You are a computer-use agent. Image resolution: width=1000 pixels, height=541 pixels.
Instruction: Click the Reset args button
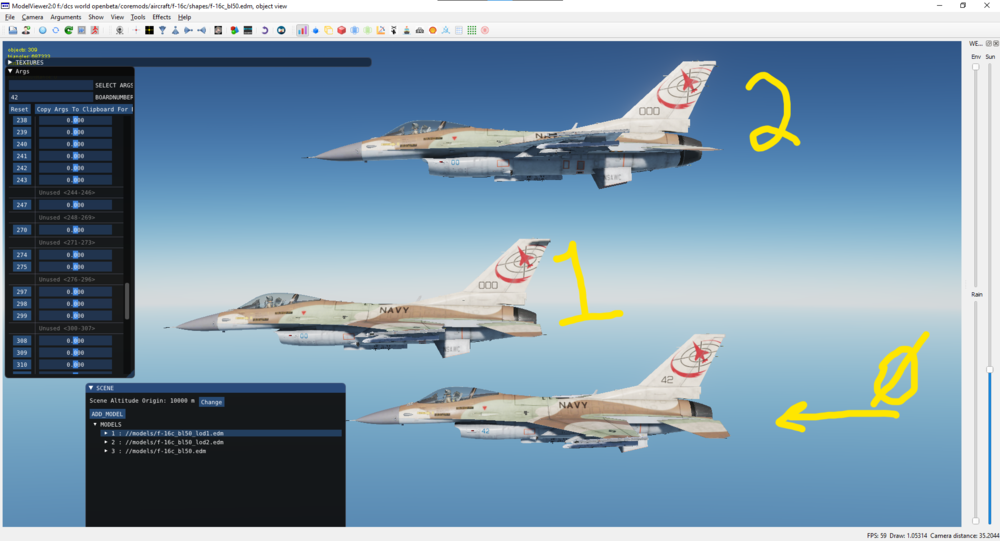(x=19, y=109)
